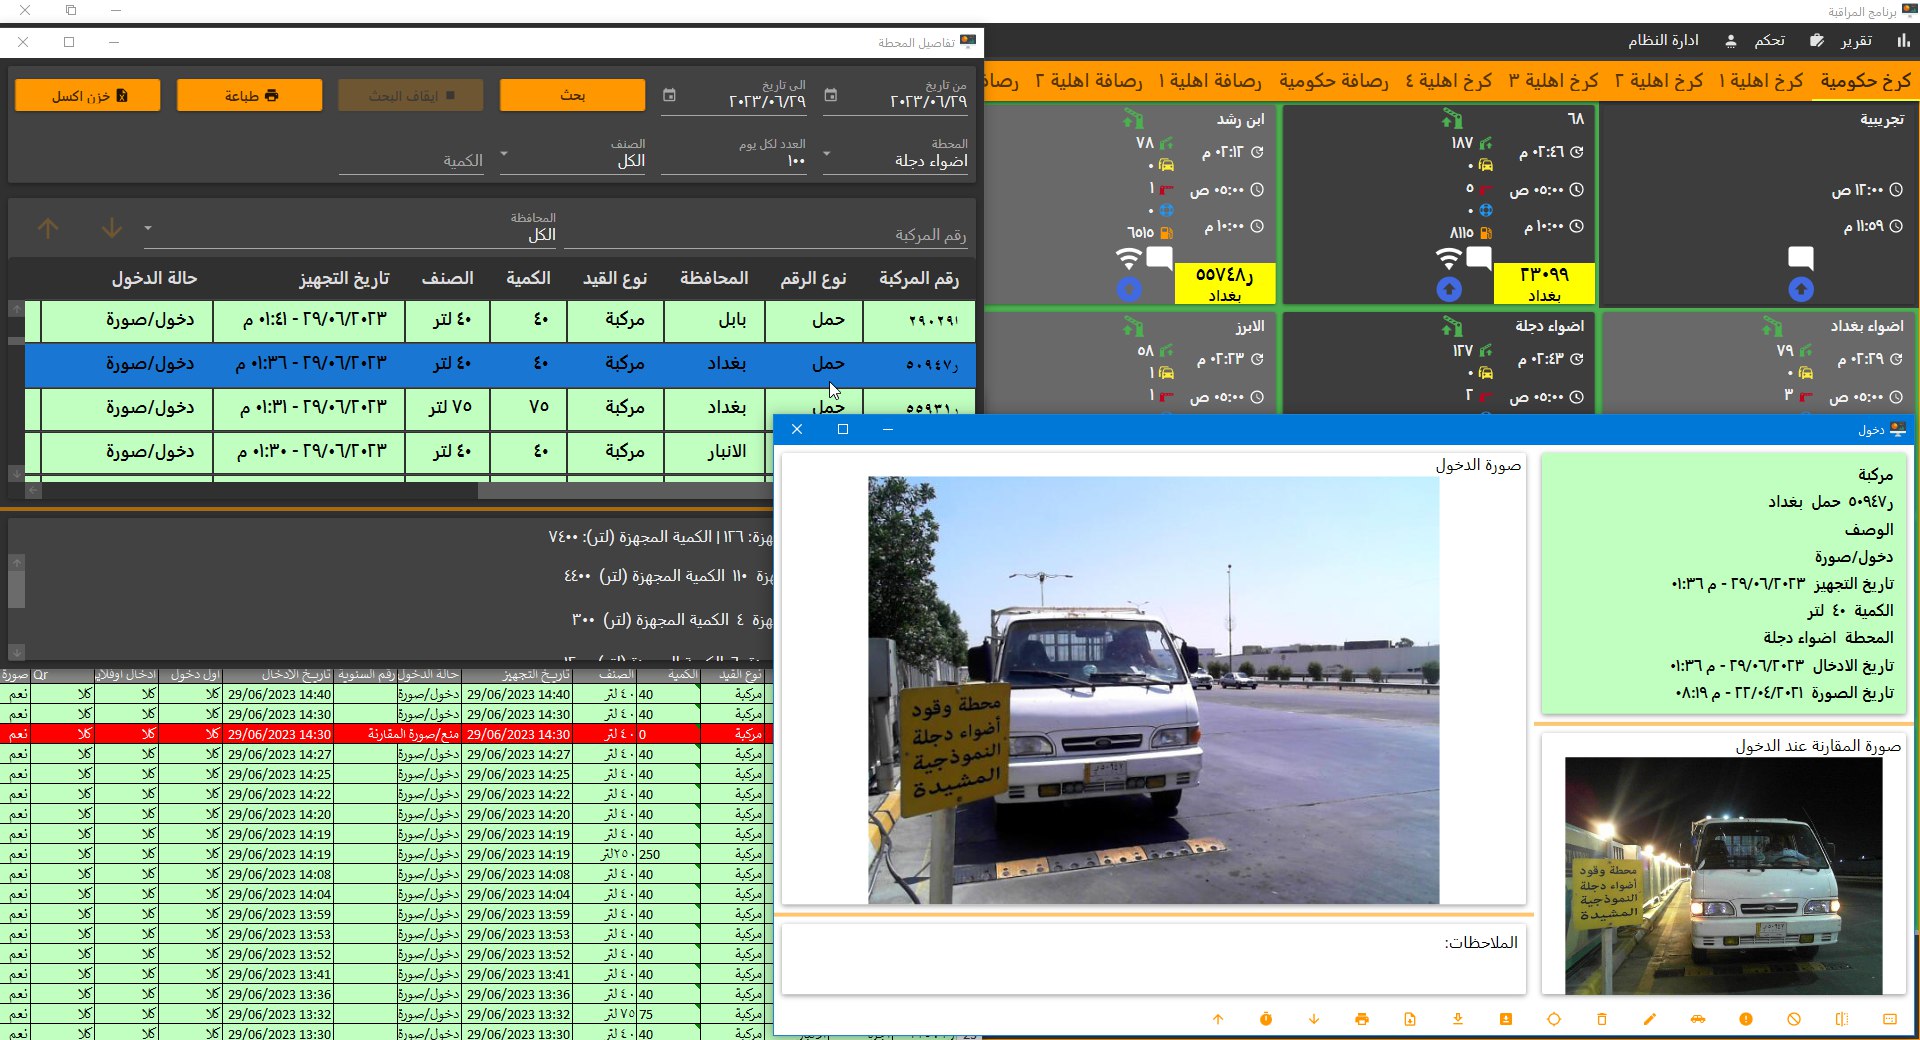
Task: Click bar chart icon in main menu bar
Action: (1903, 40)
